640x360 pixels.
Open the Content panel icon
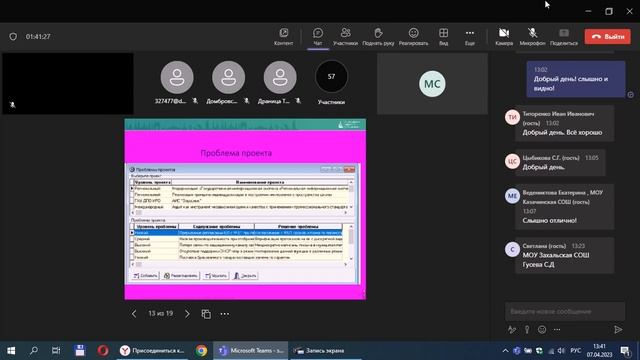tap(283, 36)
